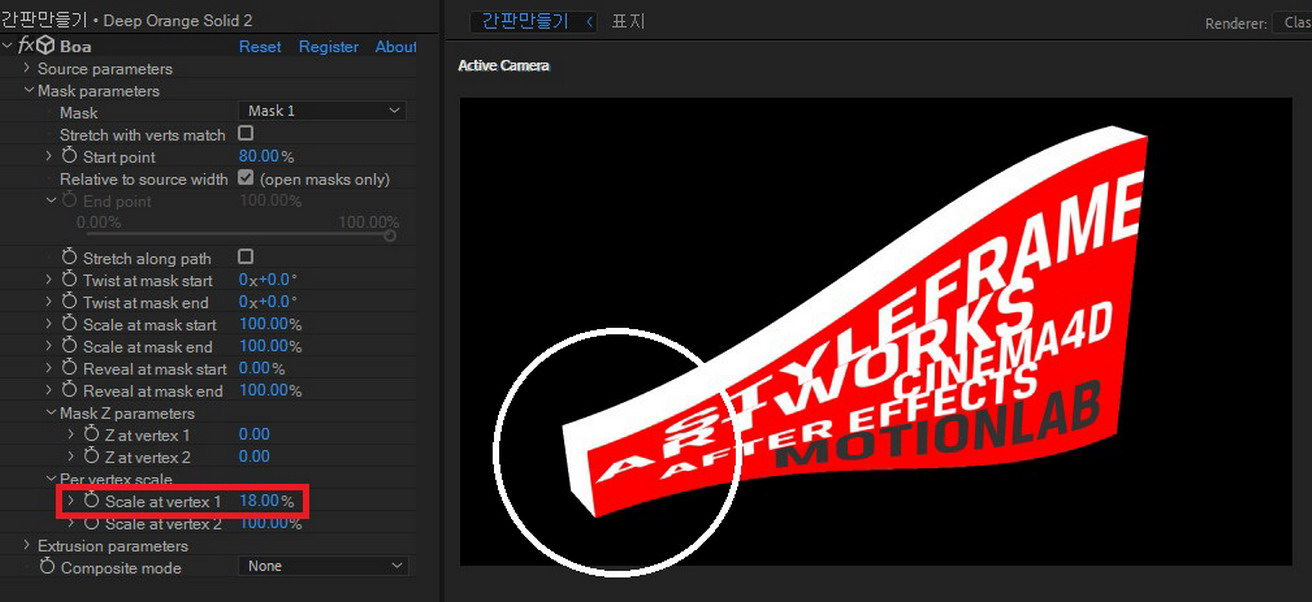
Task: Click Scale at mask start 100.00% value
Action: [x=270, y=324]
